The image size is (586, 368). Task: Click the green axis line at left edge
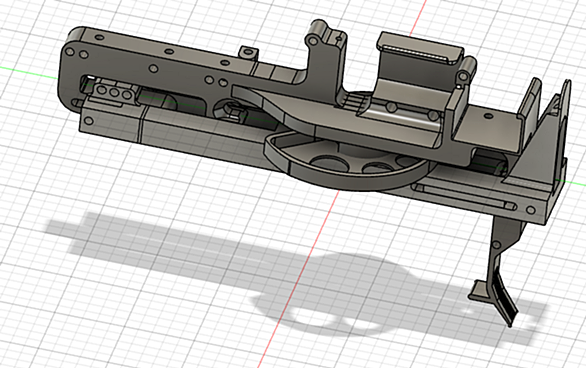click(x=28, y=73)
